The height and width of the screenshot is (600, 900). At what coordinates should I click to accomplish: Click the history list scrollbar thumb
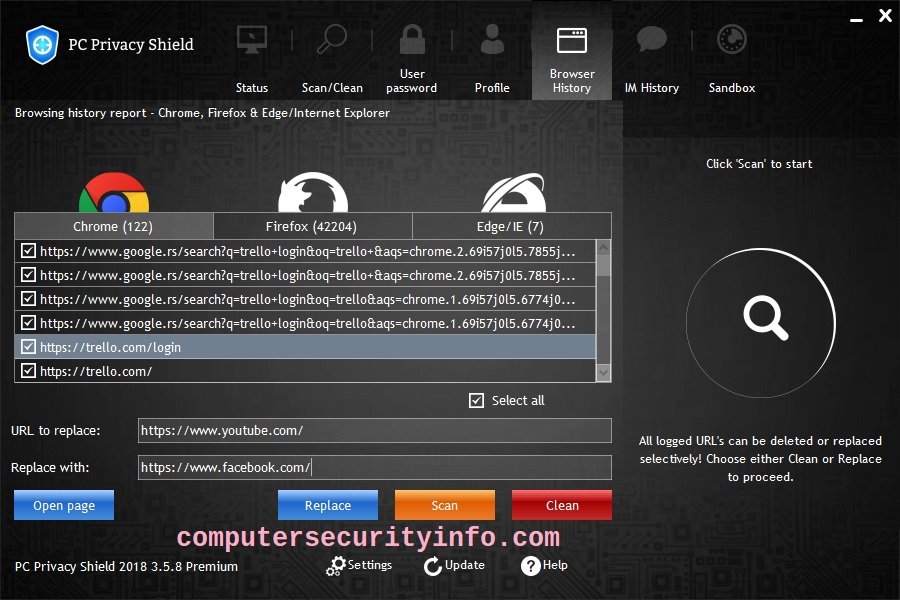tap(603, 266)
